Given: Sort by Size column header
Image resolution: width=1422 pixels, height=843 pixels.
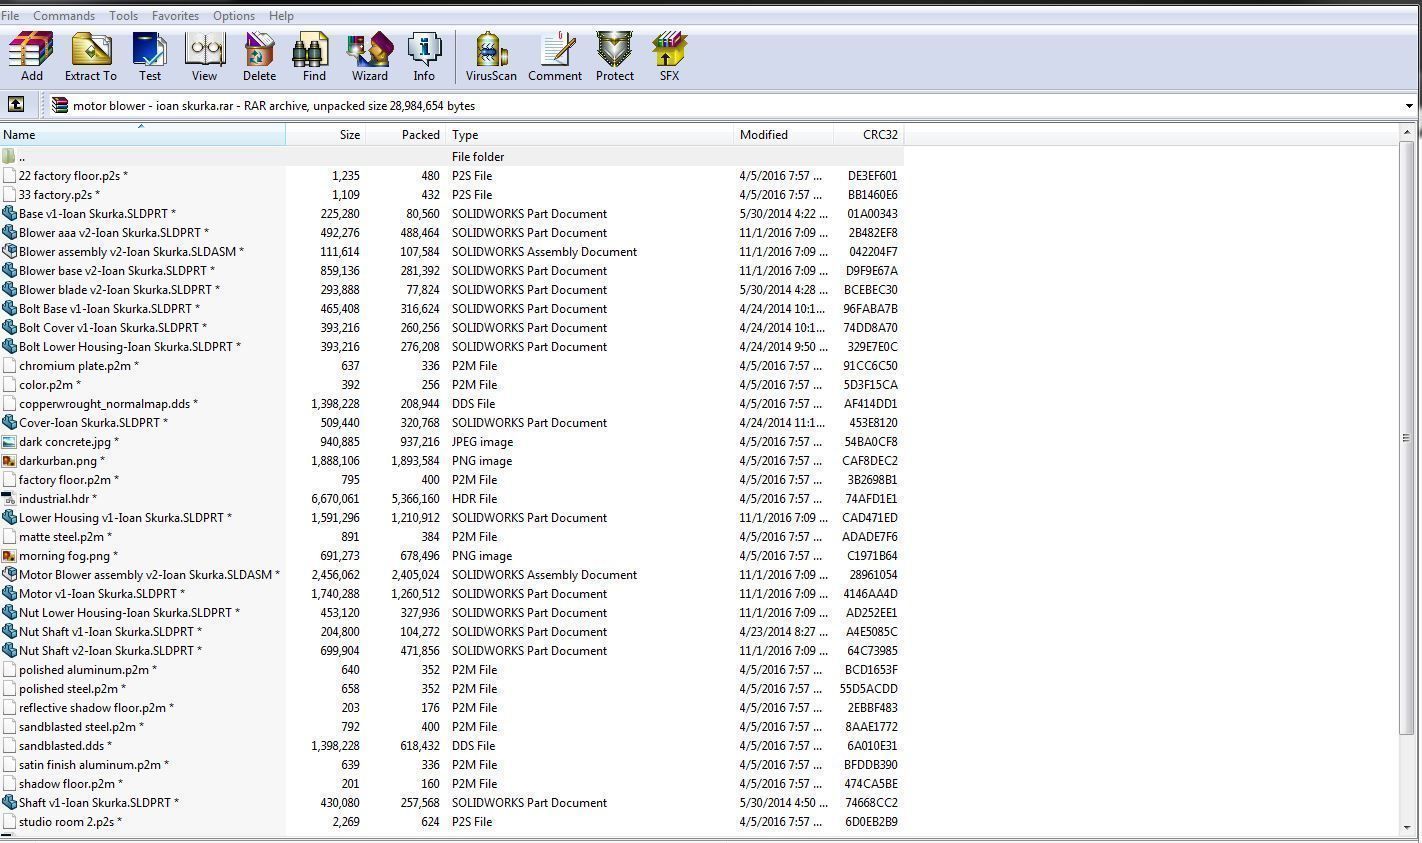Looking at the screenshot, I should (x=326, y=134).
